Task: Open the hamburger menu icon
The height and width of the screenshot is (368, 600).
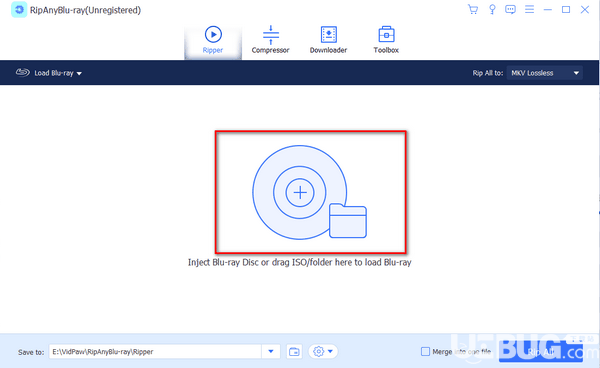Action: coord(529,9)
